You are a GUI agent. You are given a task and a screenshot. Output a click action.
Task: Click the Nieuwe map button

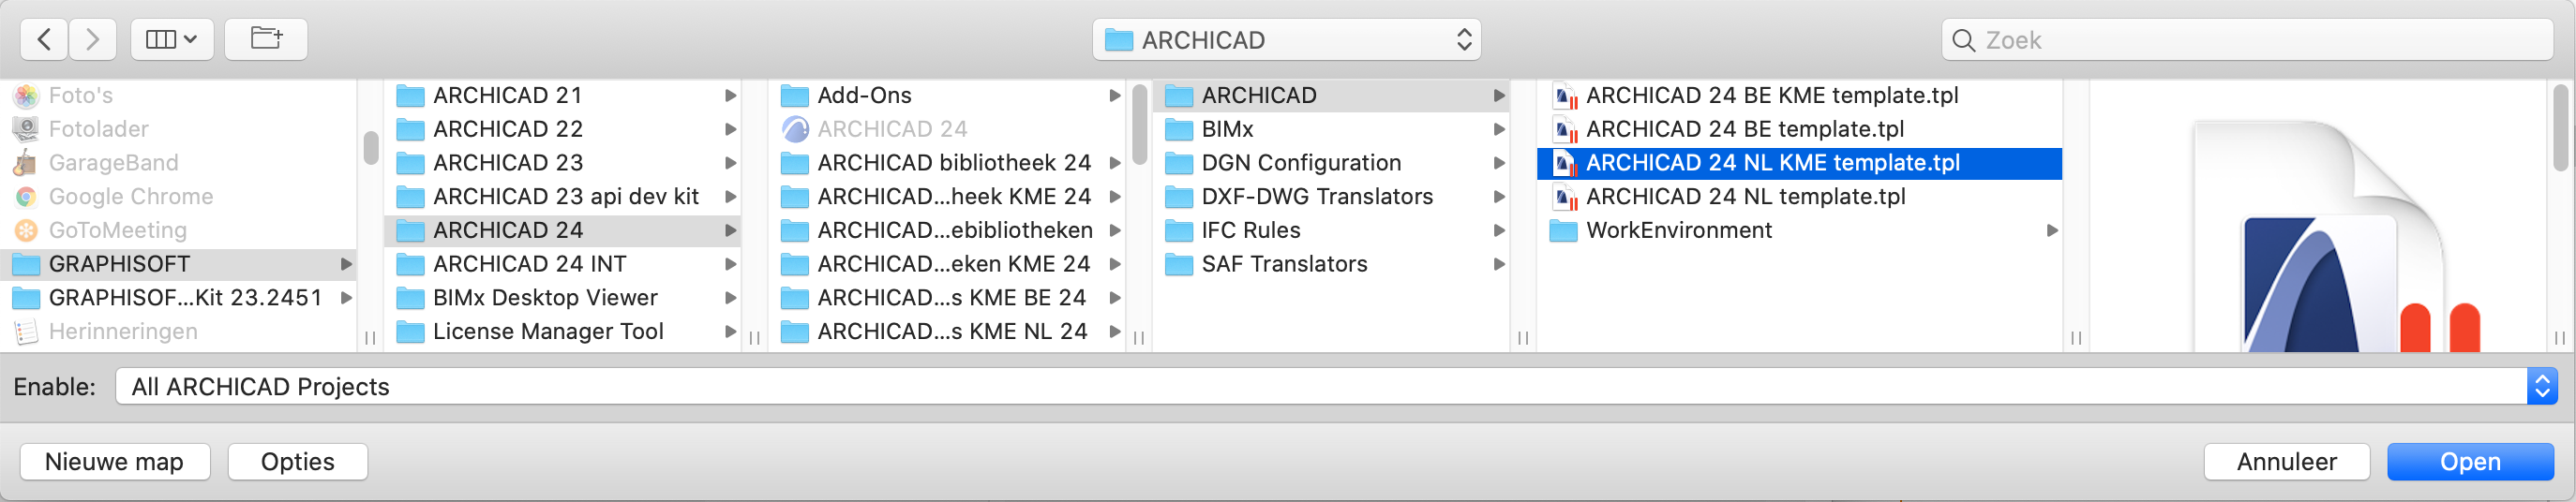[x=115, y=462]
